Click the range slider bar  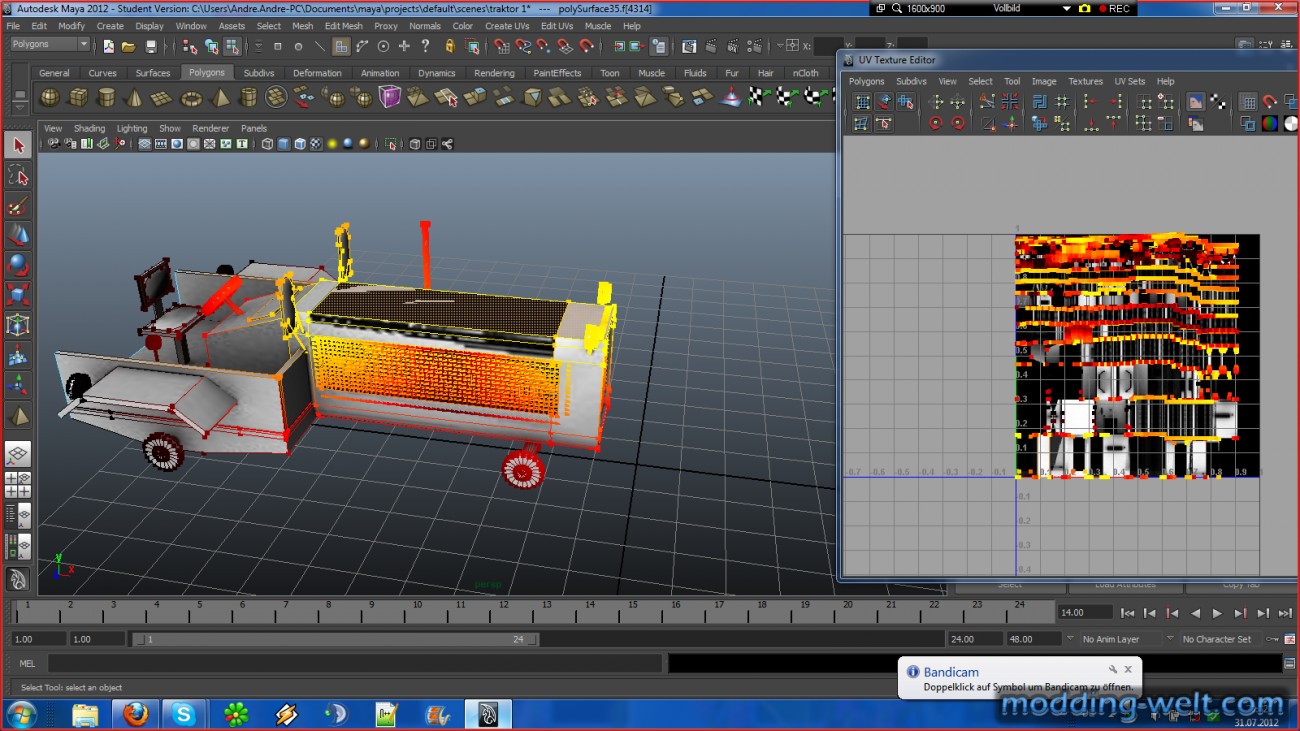335,639
